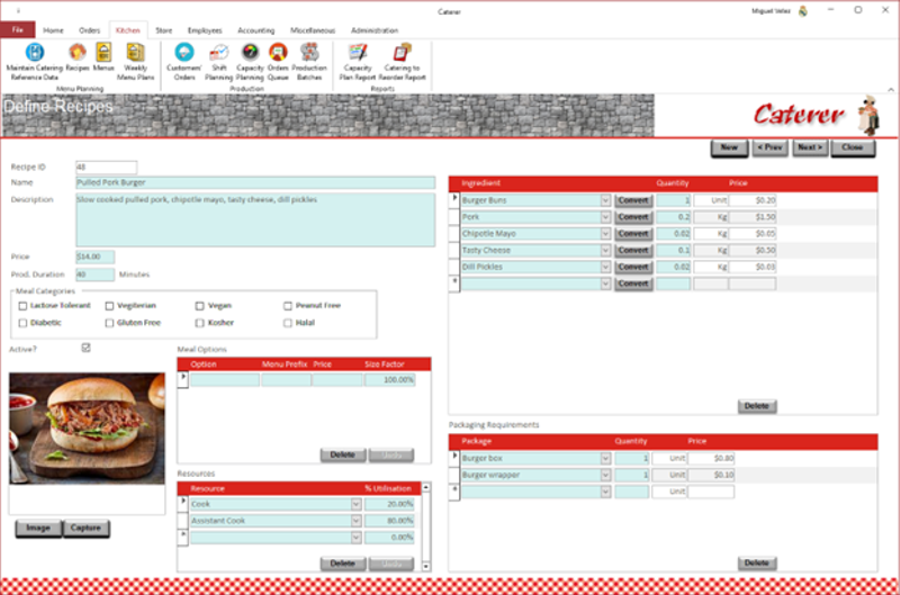Viewport: 900px width, 595px height.
Task: Open Maintain Catering Reference Data
Action: tap(34, 62)
